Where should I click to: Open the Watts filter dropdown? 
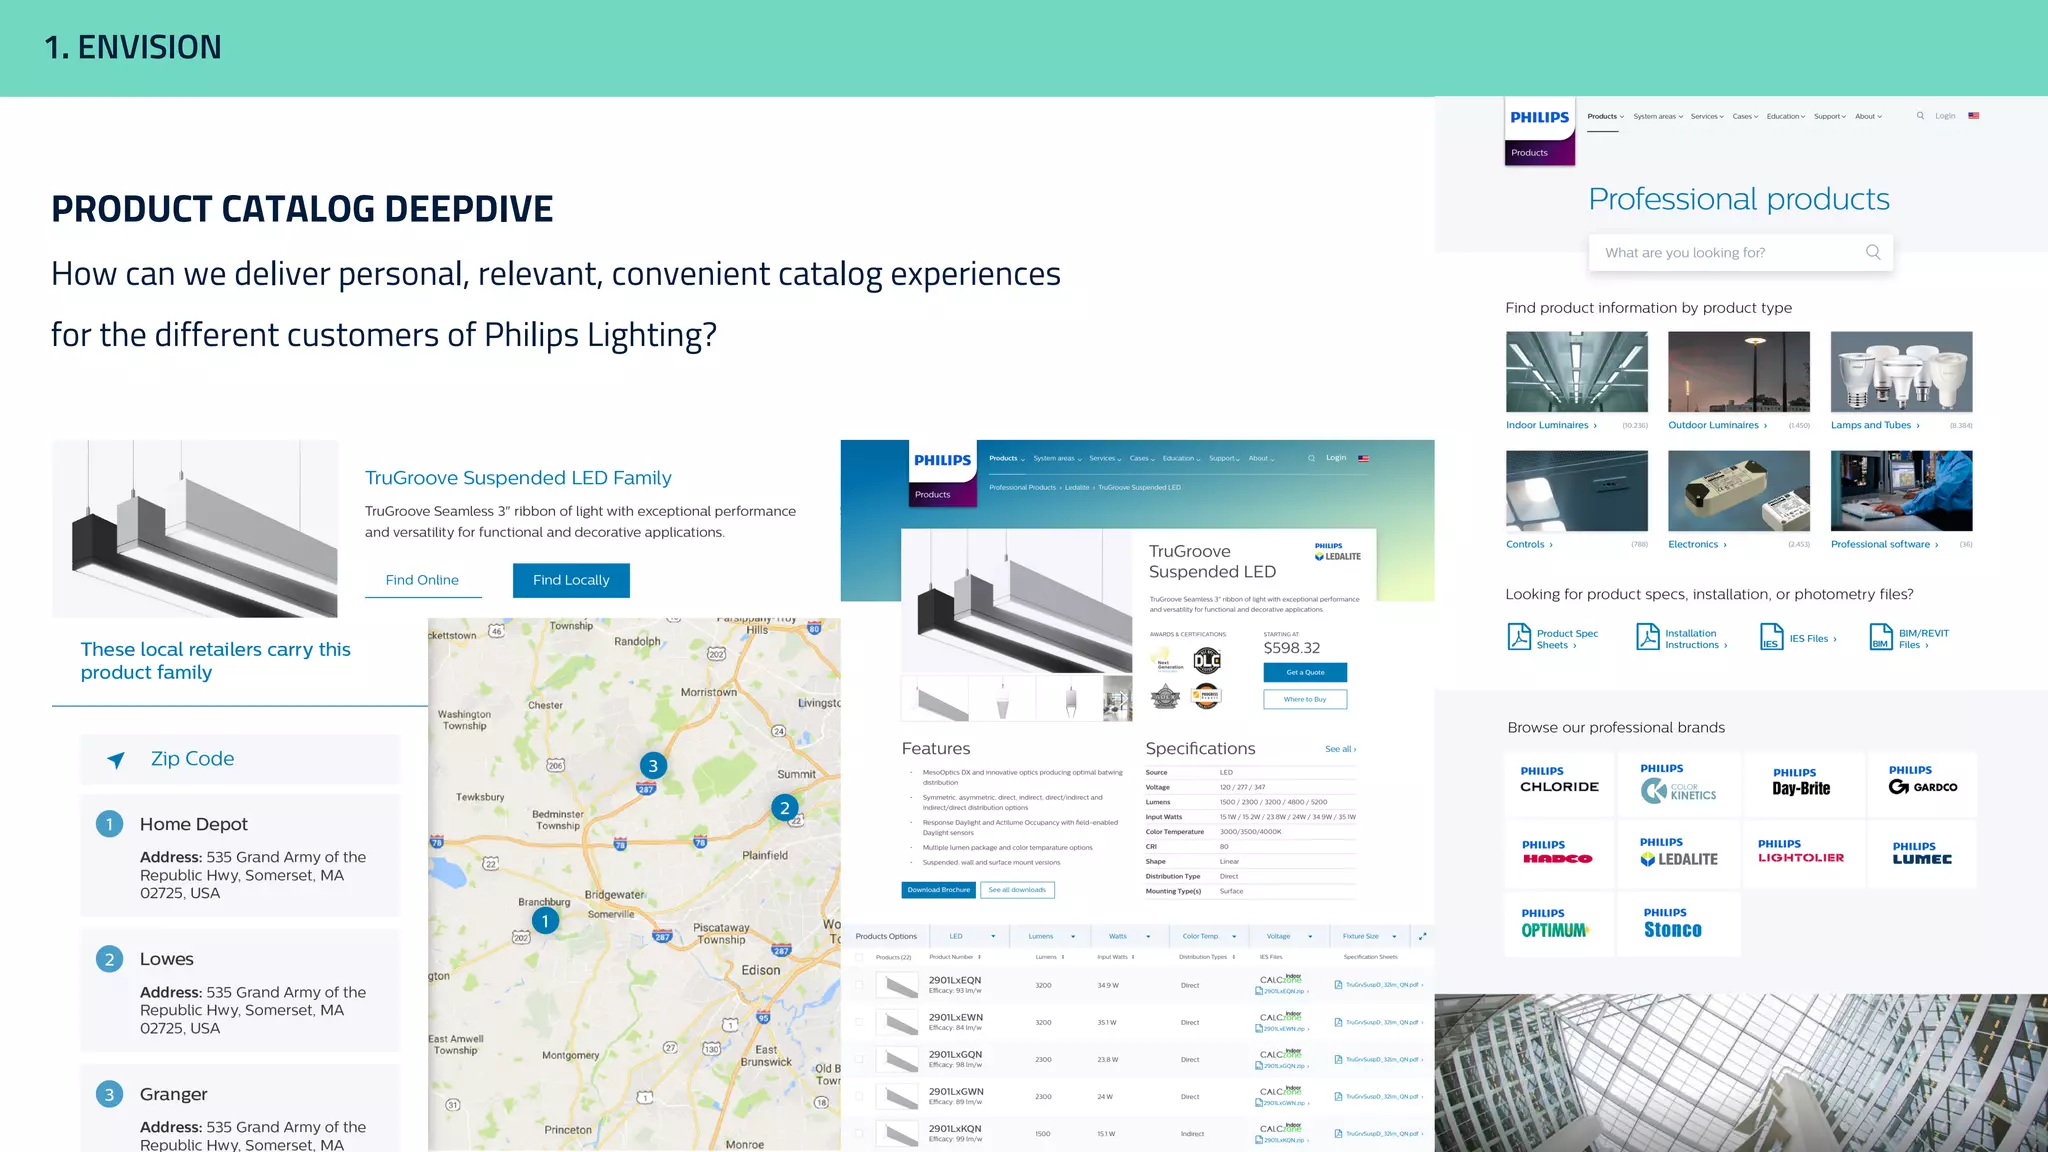click(x=1128, y=937)
